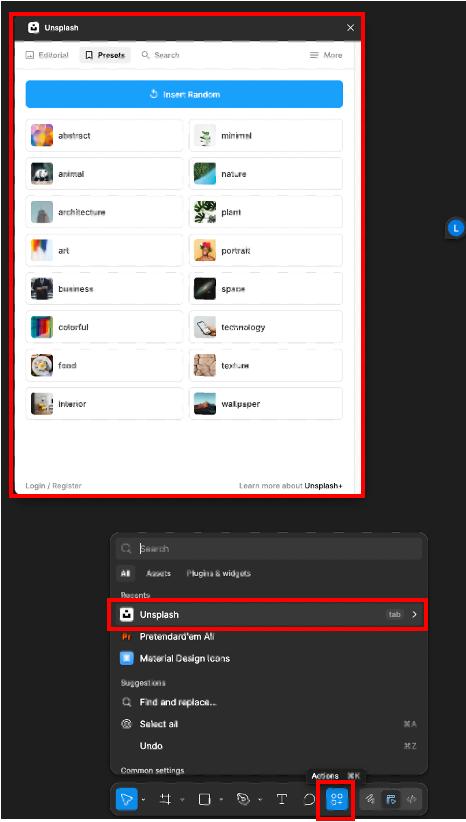Open the Frame tool dropdown arrow
Image resolution: width=466 pixels, height=822 pixels.
pyautogui.click(x=182, y=799)
